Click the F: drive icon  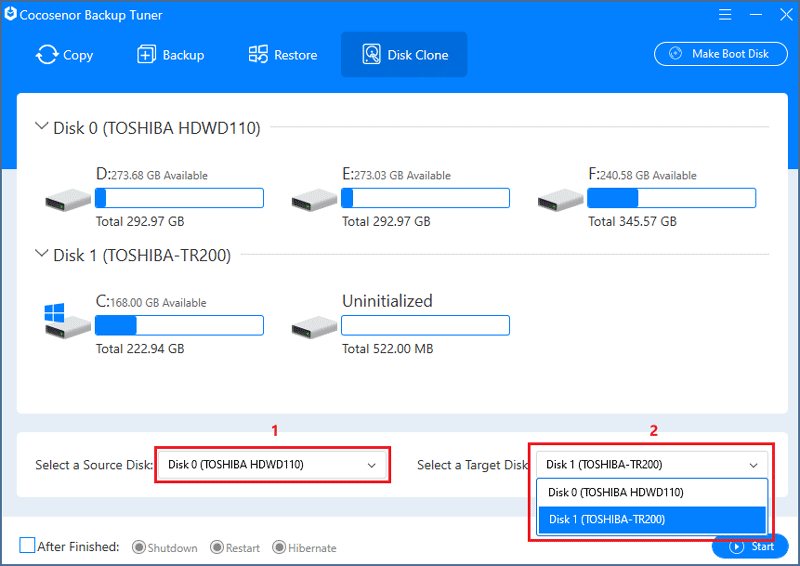pyautogui.click(x=560, y=200)
